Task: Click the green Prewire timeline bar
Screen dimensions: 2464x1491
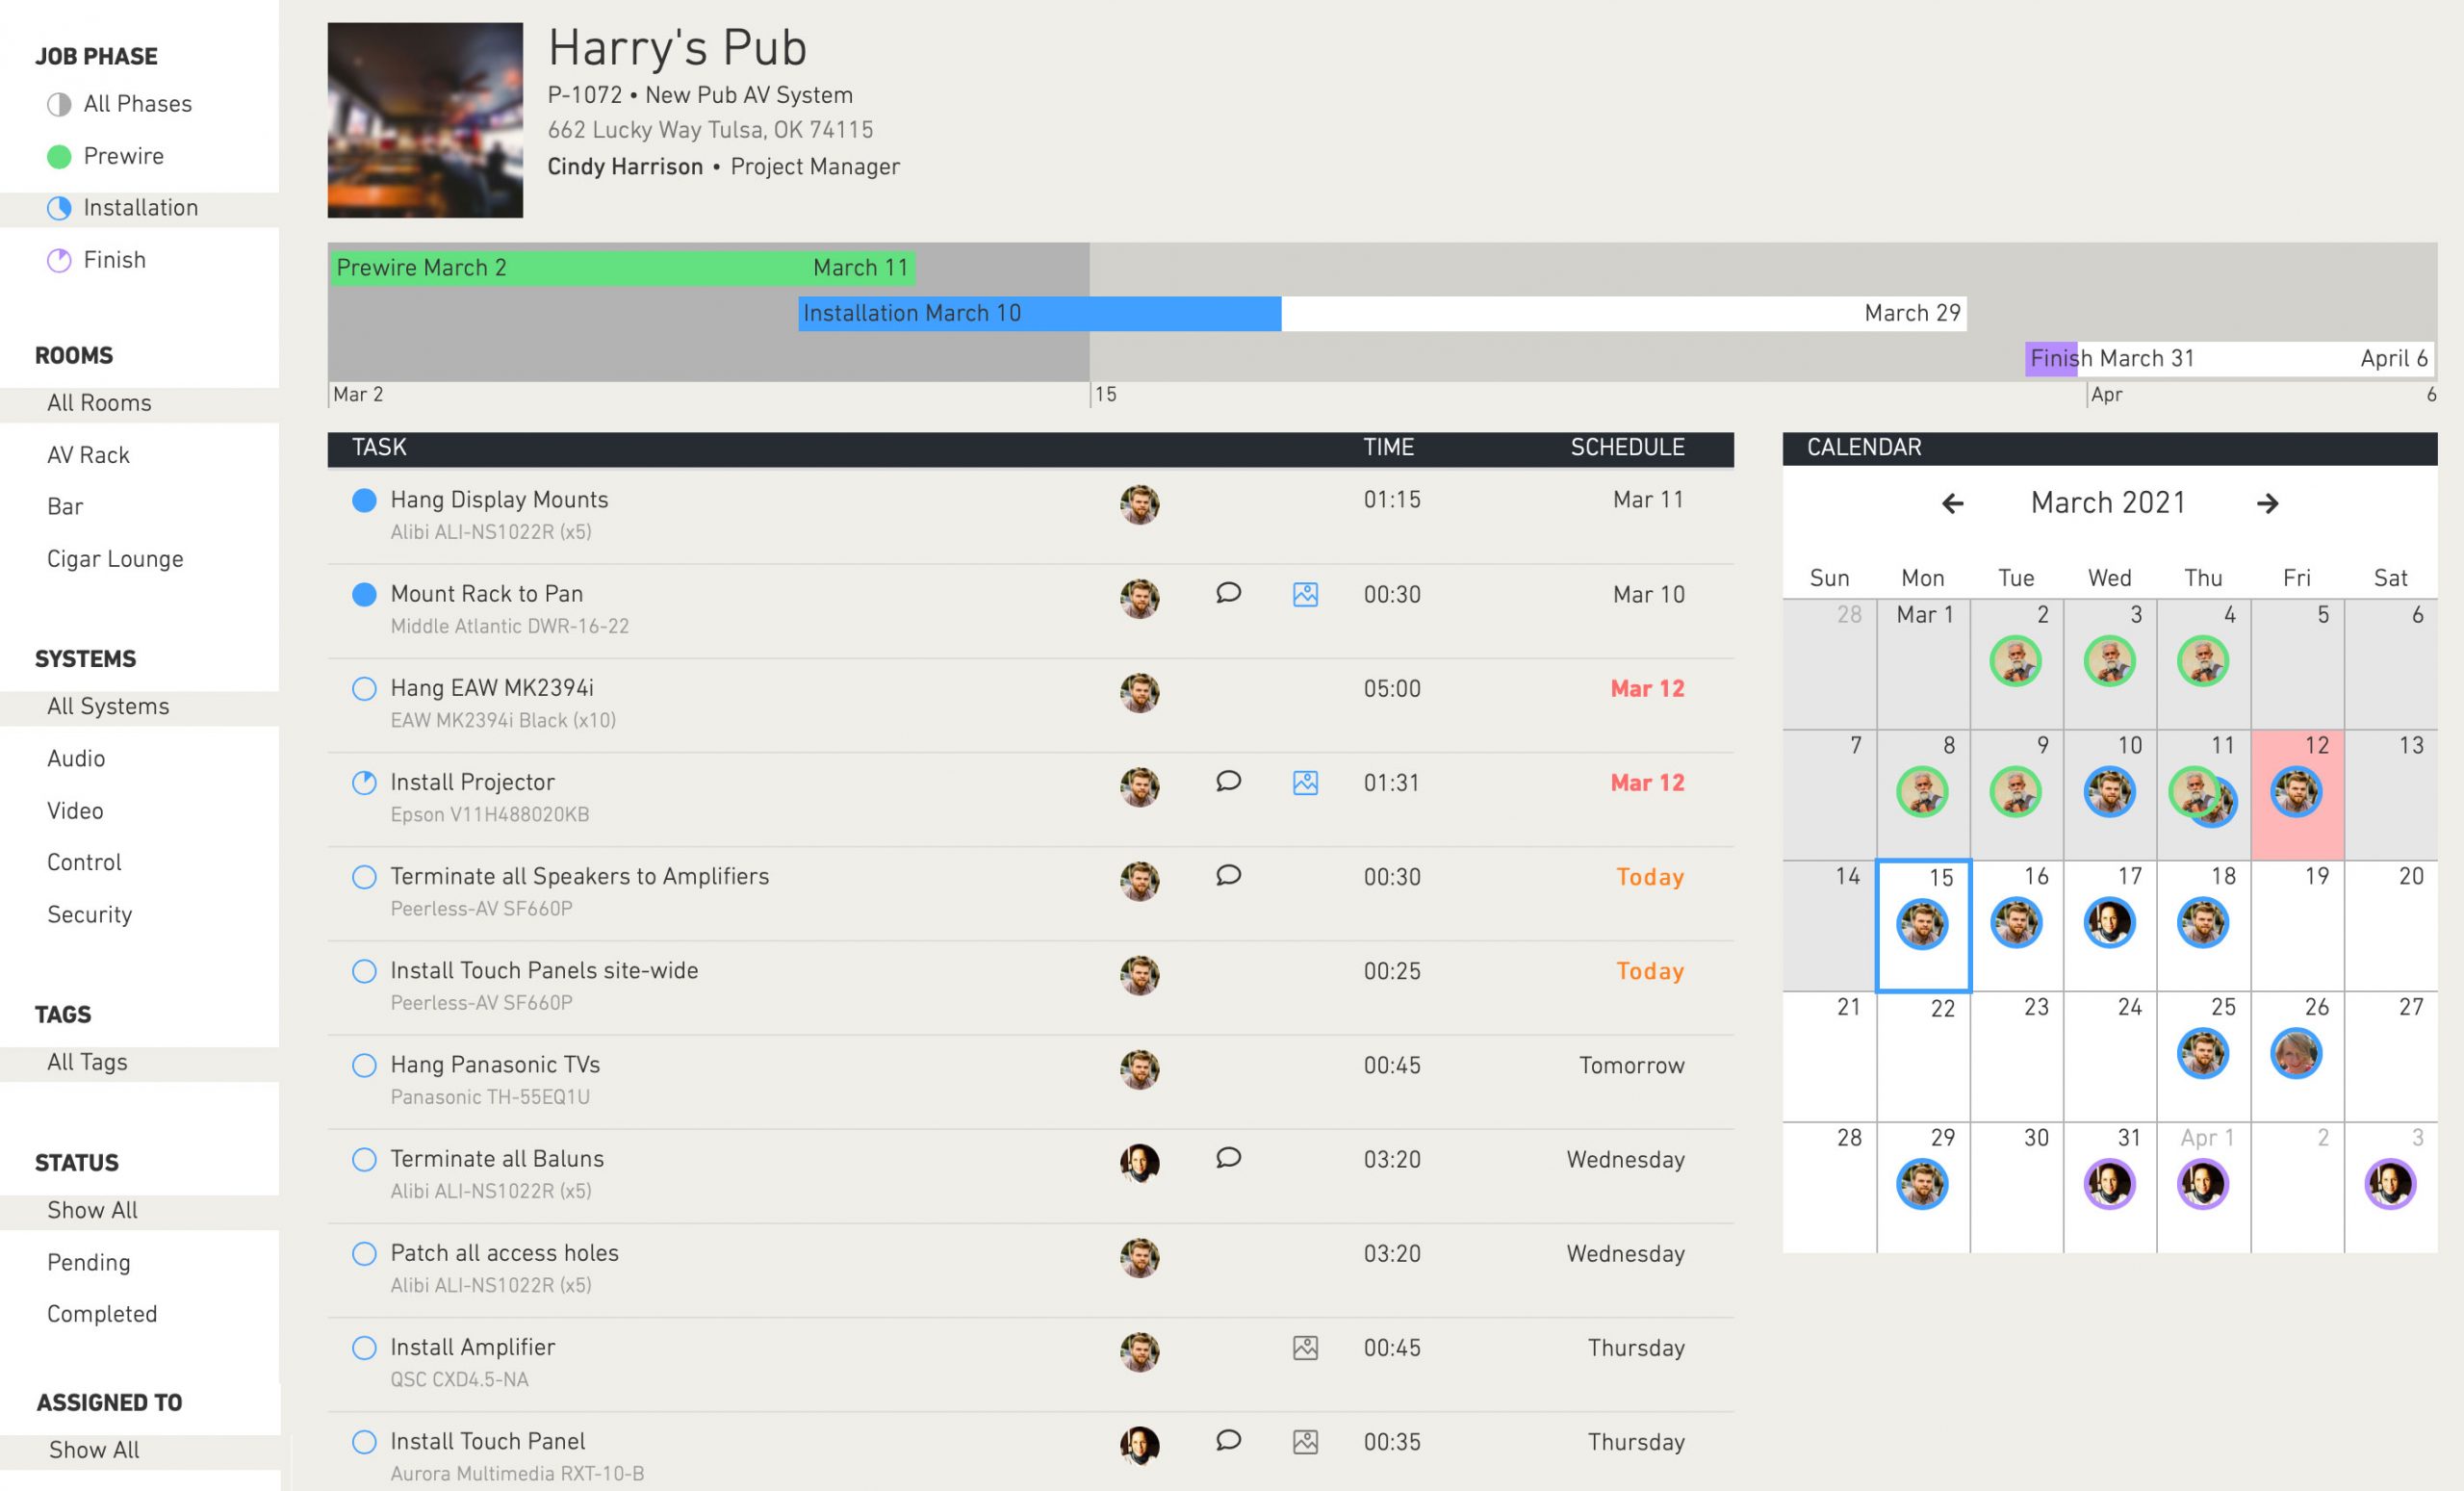Action: click(622, 267)
